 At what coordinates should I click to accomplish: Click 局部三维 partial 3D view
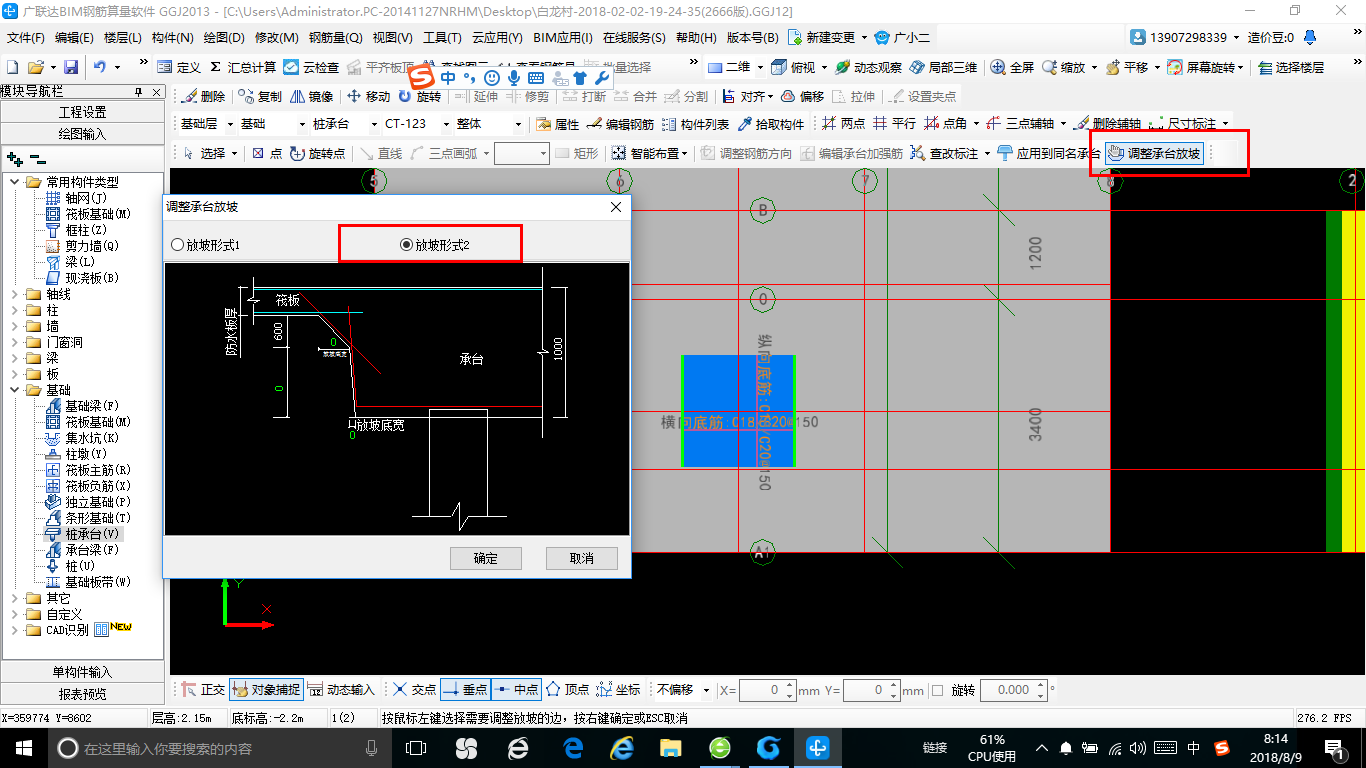click(x=943, y=67)
